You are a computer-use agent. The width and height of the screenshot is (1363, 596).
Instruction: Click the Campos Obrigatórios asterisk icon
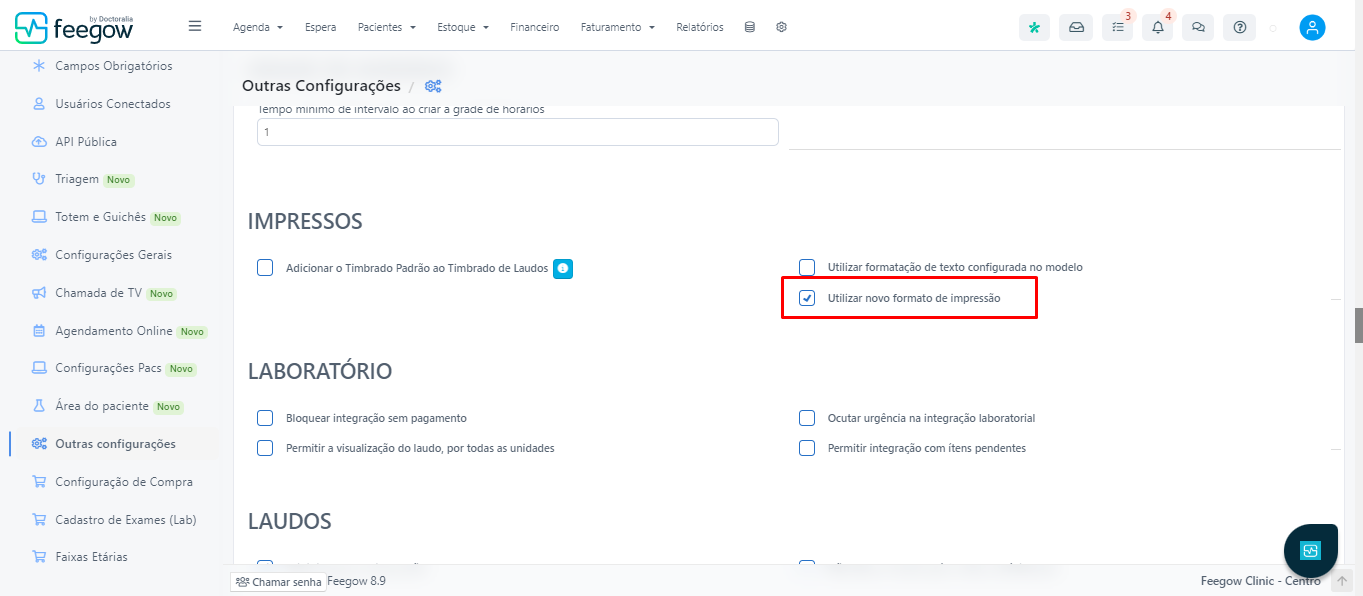click(39, 66)
